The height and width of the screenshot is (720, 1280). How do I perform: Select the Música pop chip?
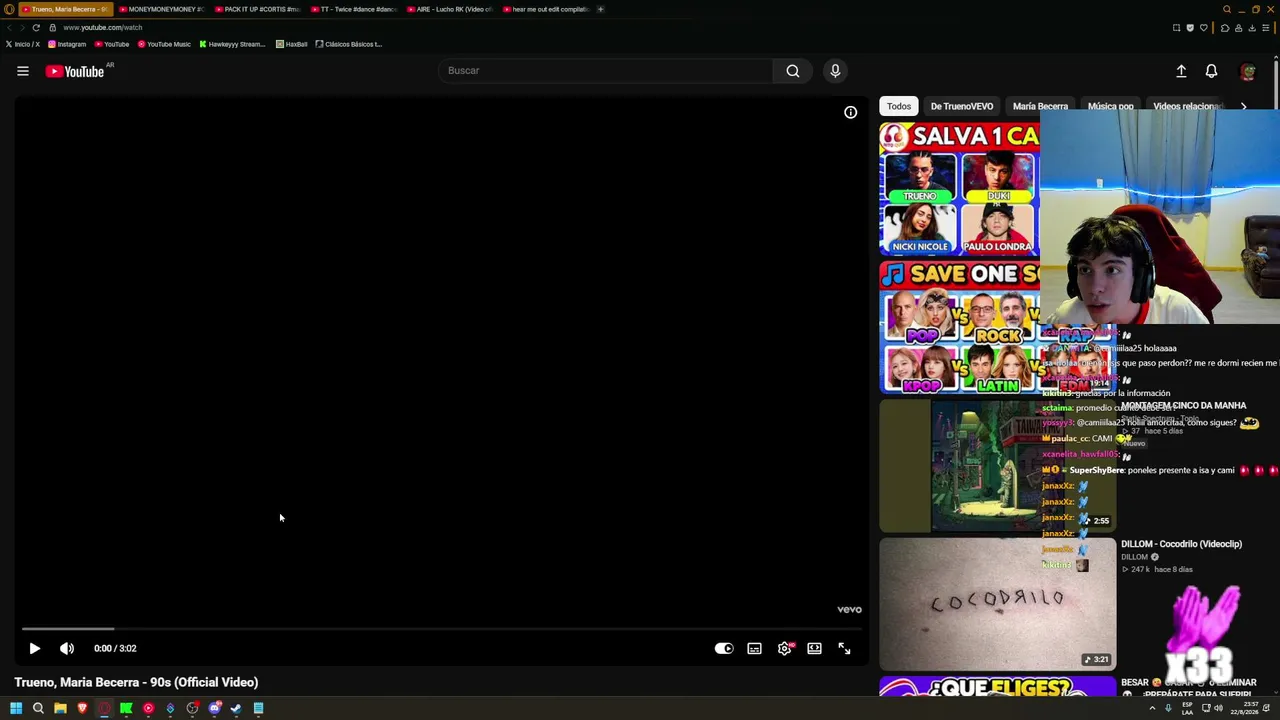pos(1110,106)
